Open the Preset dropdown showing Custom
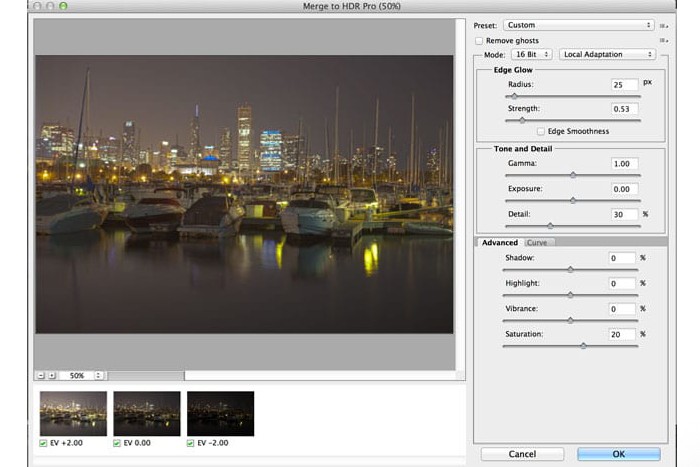This screenshot has height=467, width=700. (578, 25)
